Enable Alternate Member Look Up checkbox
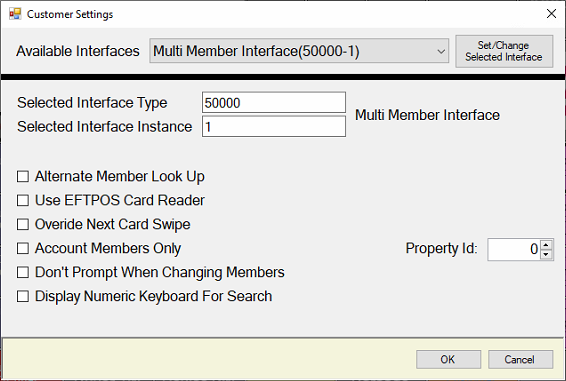Screen dimensions: 566x381 click(x=23, y=177)
